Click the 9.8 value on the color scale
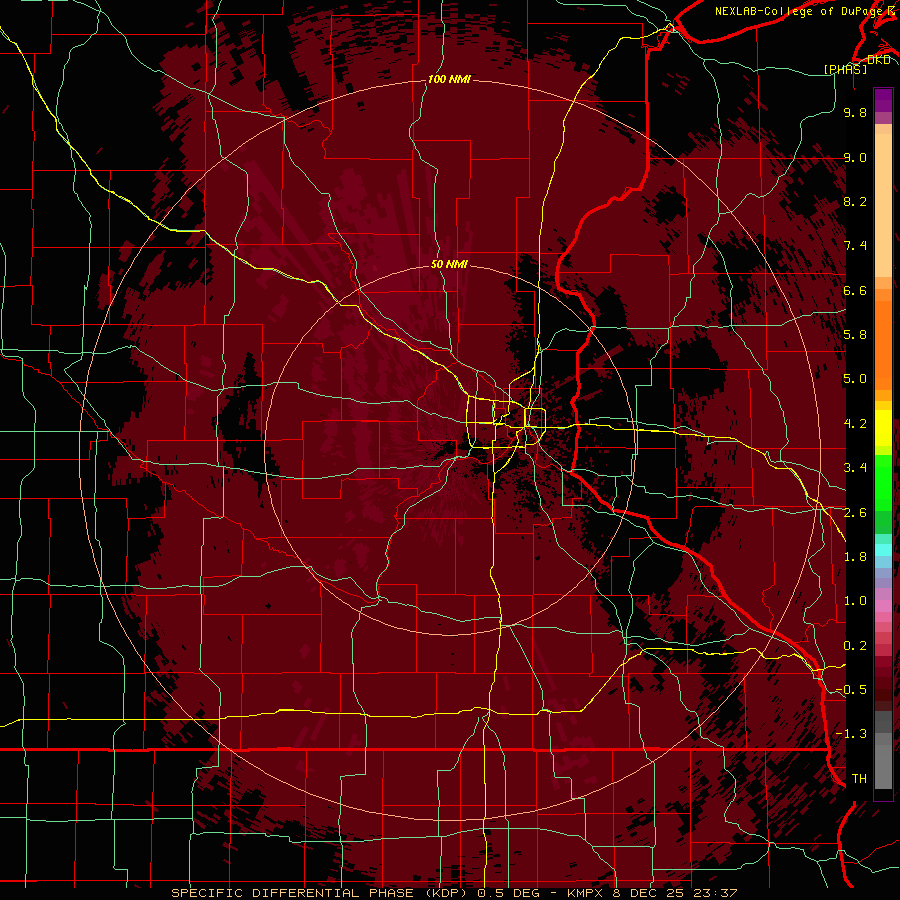 click(855, 112)
